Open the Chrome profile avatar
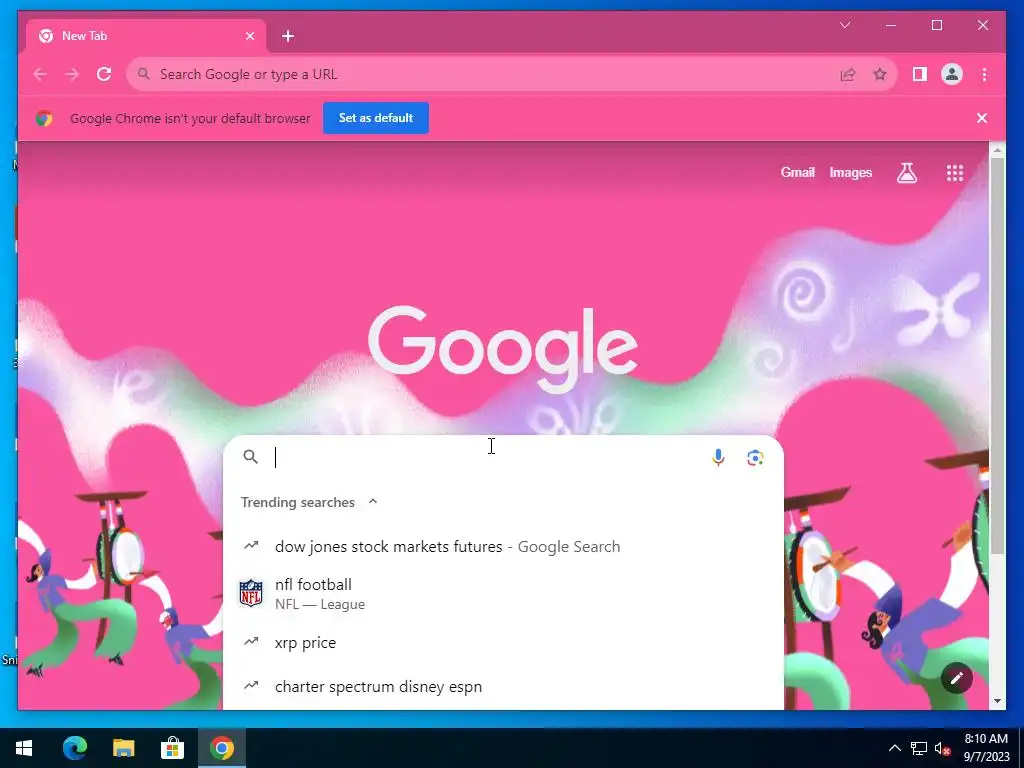 [952, 74]
